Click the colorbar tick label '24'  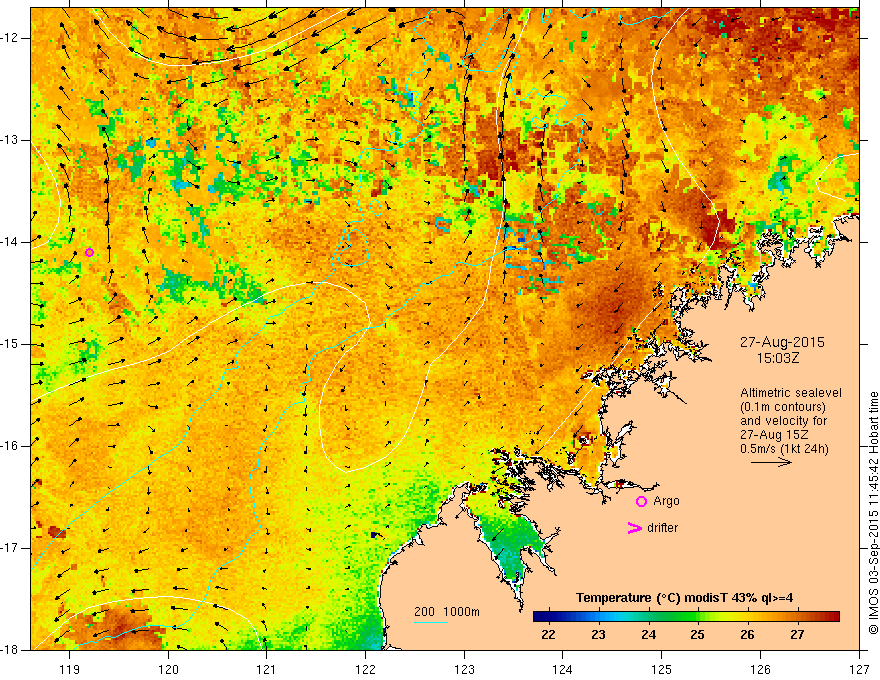point(648,635)
